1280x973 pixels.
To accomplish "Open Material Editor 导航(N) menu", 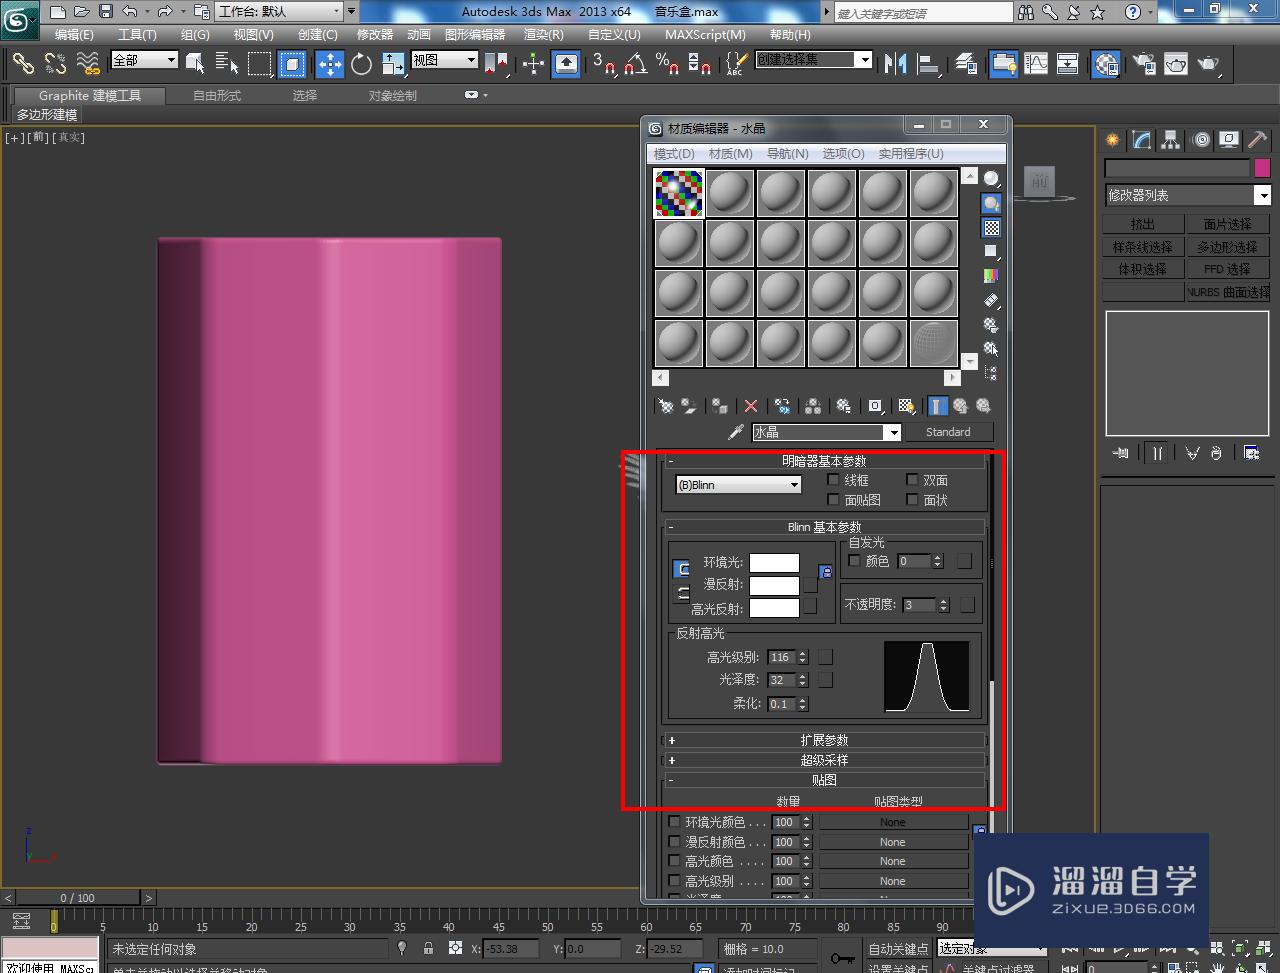I will point(787,153).
